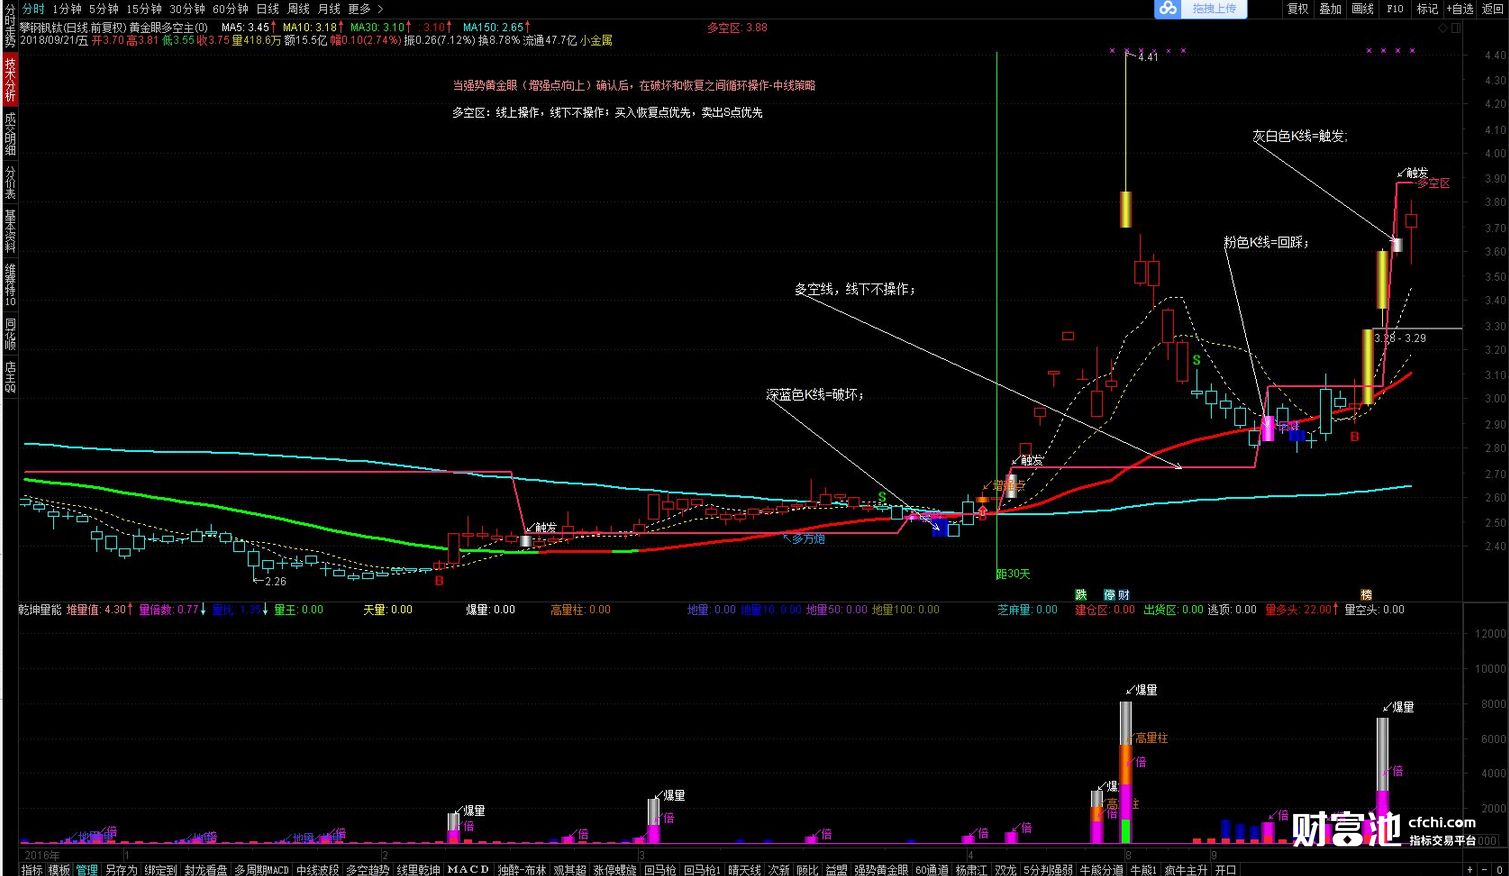Open the 指标 indicator tab
The height and width of the screenshot is (876, 1509).
coord(32,870)
